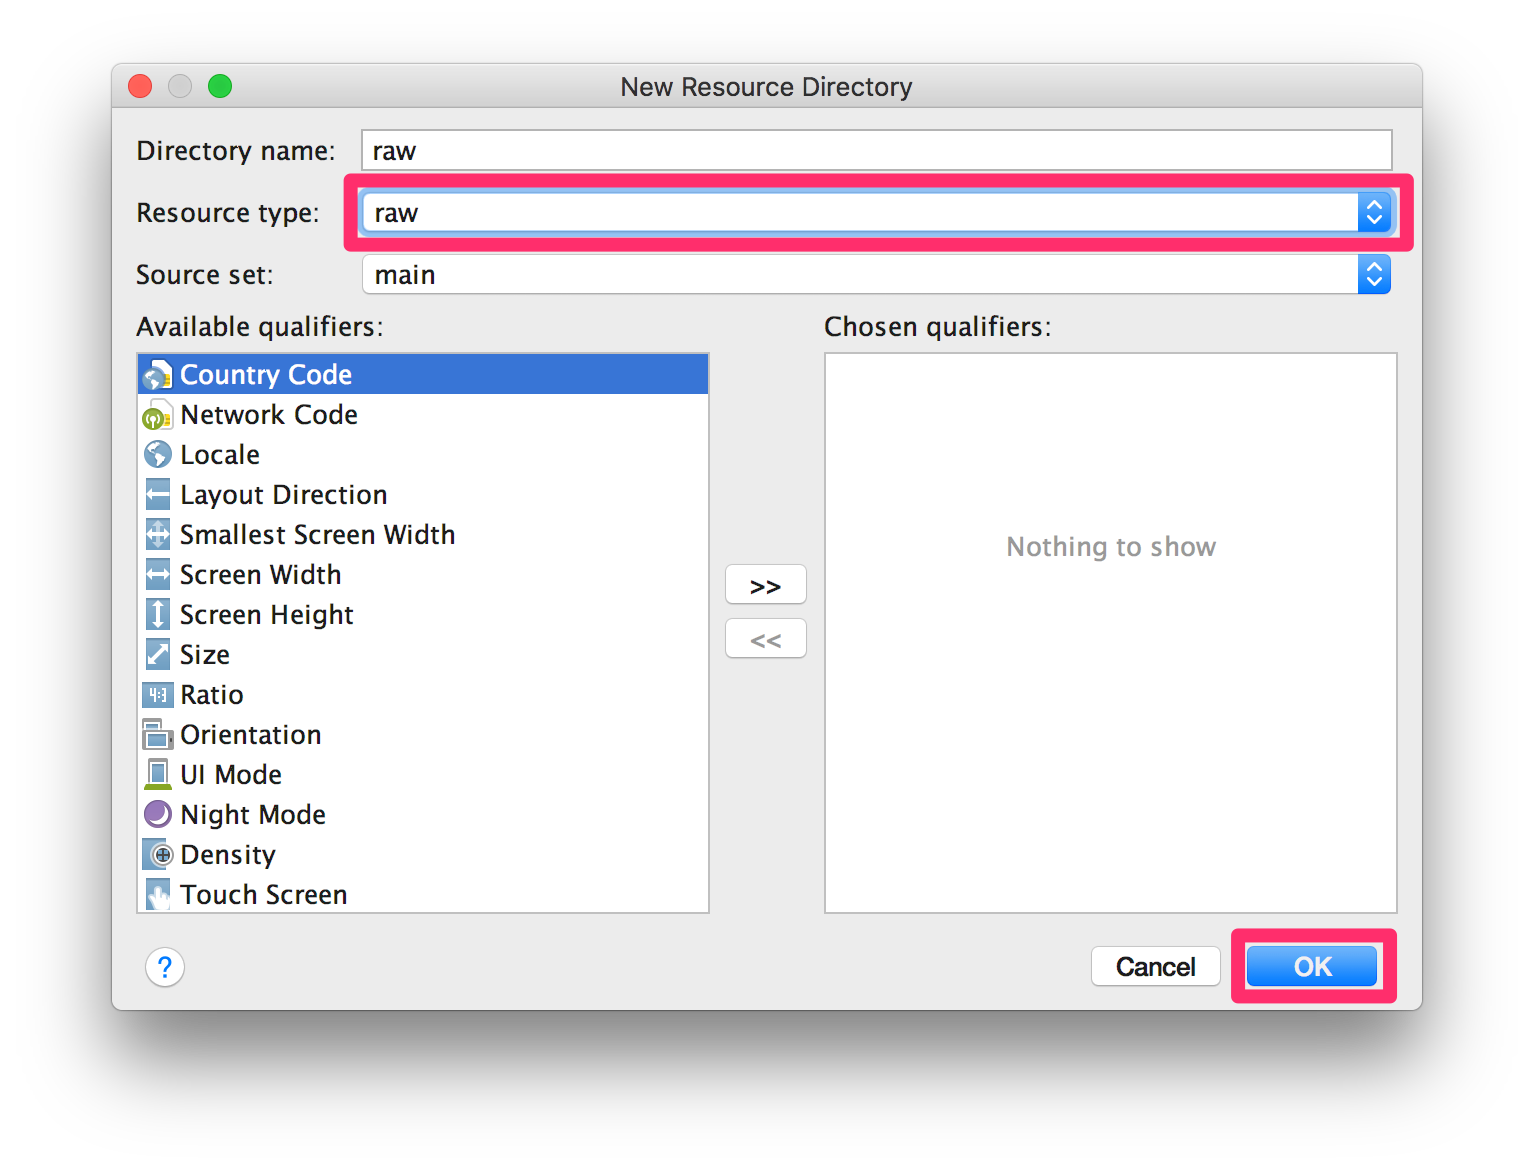Remove qualifier with the << button

[x=765, y=639]
